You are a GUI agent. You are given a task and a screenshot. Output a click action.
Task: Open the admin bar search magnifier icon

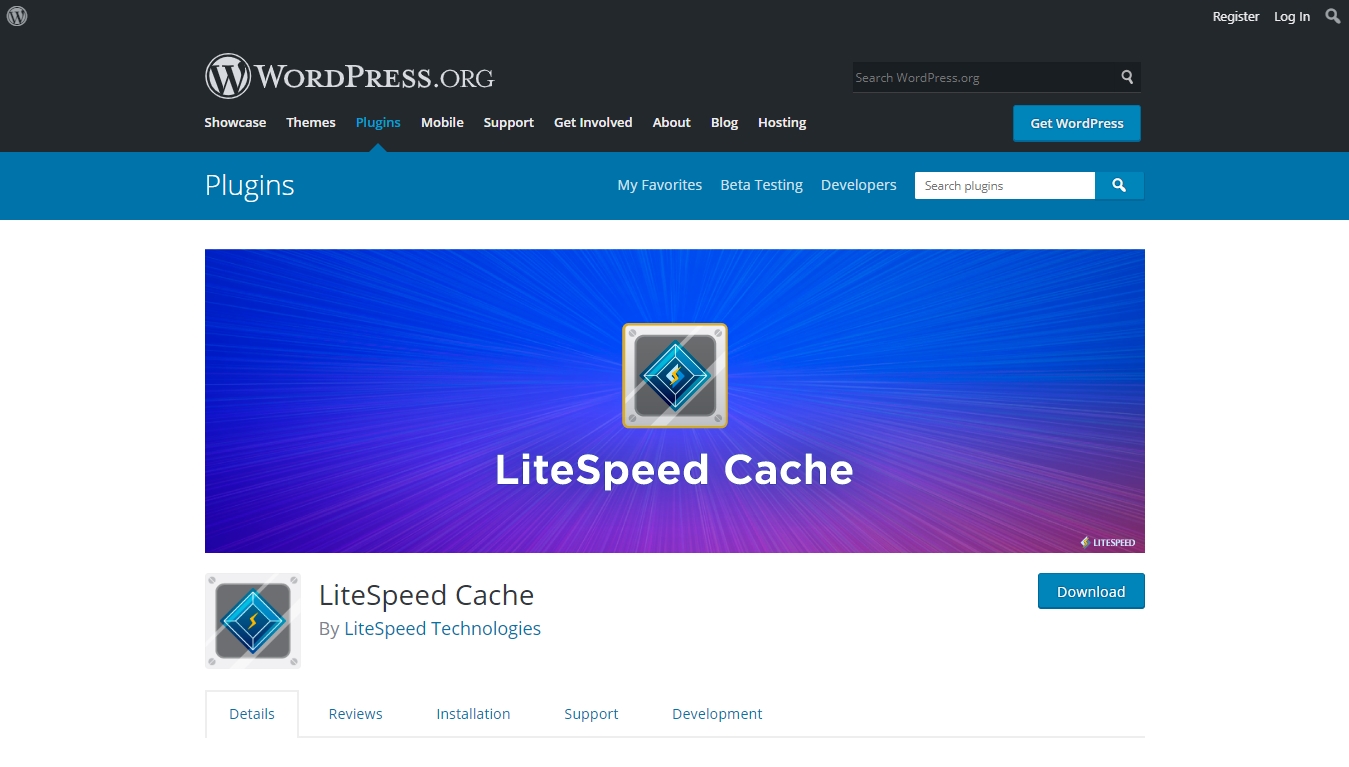1333,16
